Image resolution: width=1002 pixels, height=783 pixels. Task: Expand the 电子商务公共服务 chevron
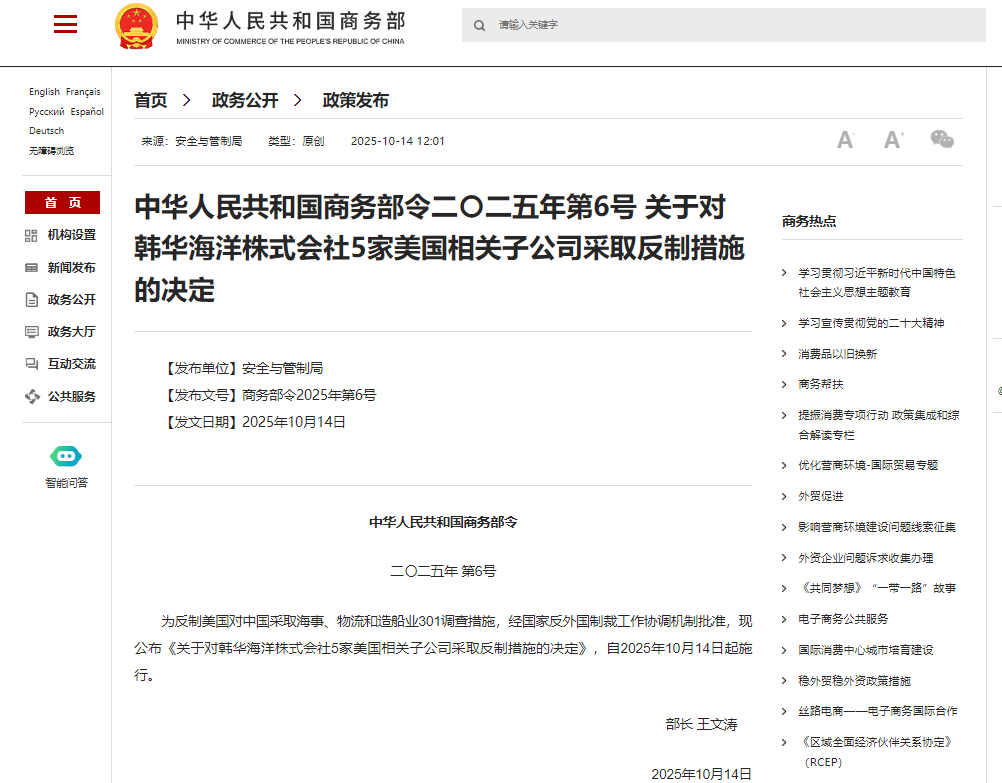pos(785,619)
